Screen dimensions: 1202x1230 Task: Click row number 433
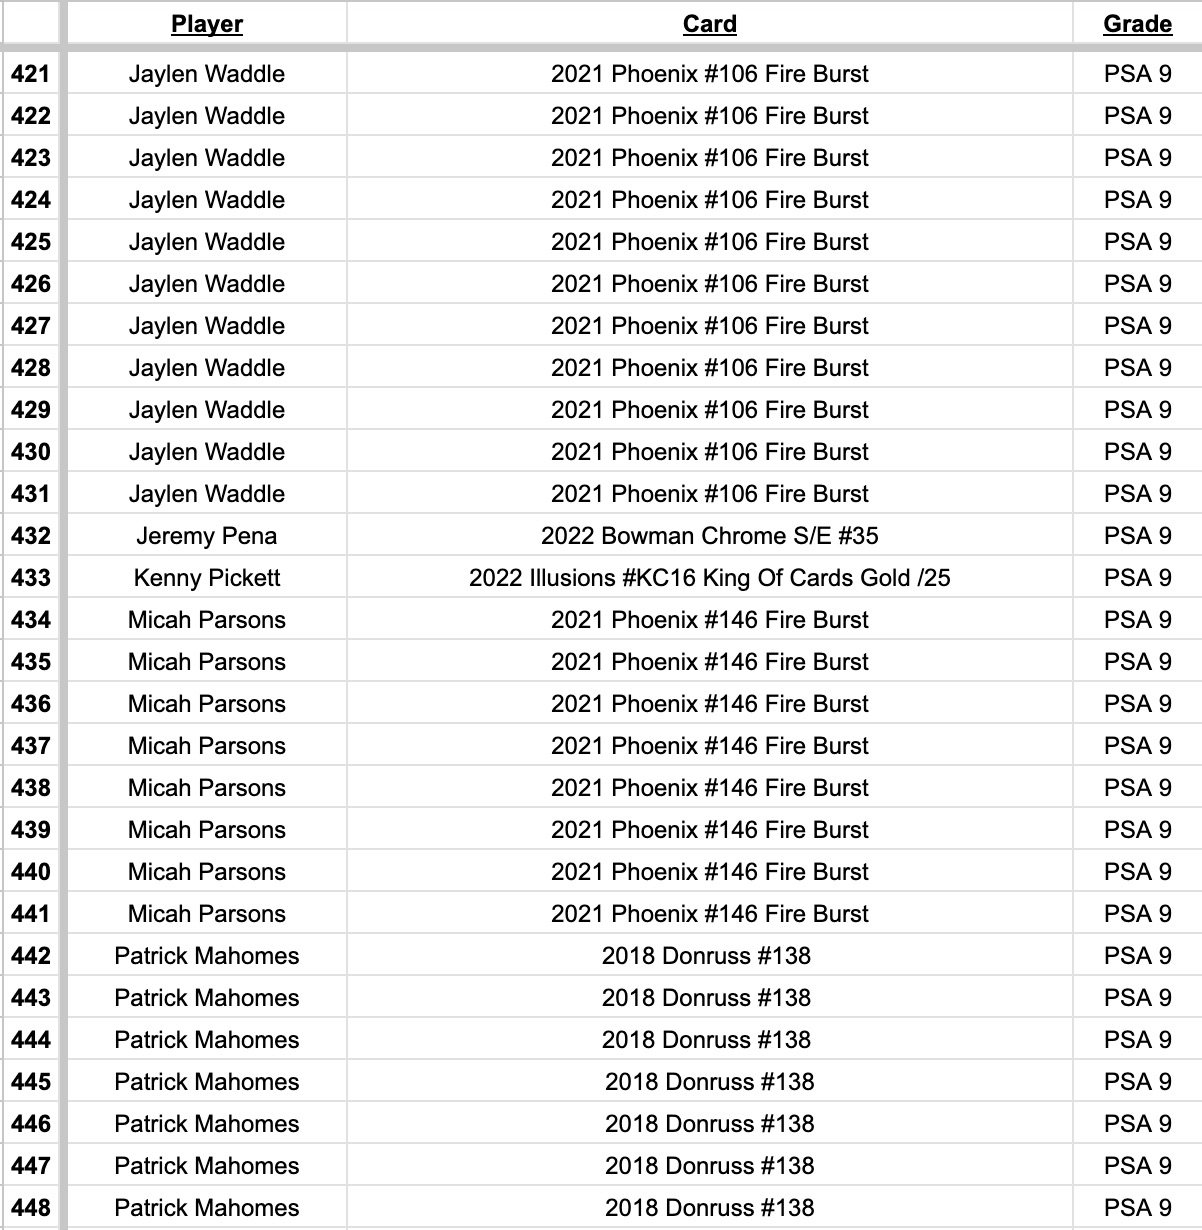pyautogui.click(x=31, y=578)
